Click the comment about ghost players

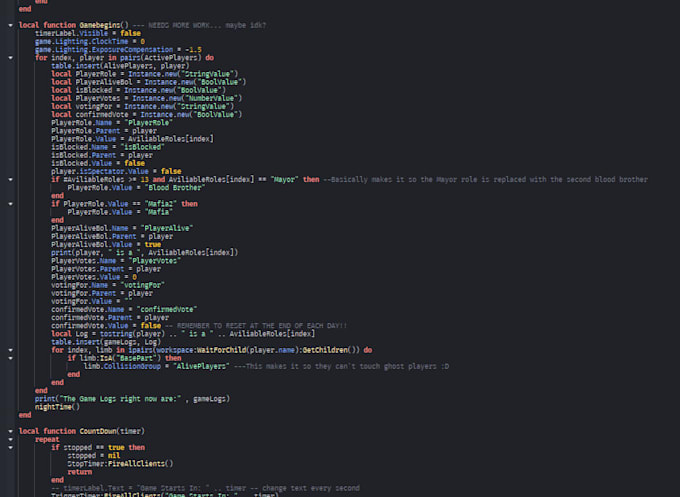click(341, 366)
